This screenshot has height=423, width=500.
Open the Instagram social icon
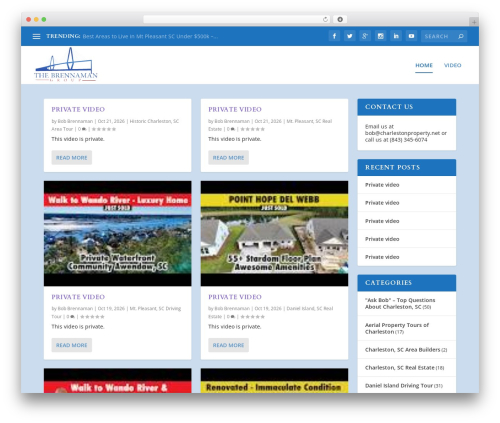pos(380,36)
